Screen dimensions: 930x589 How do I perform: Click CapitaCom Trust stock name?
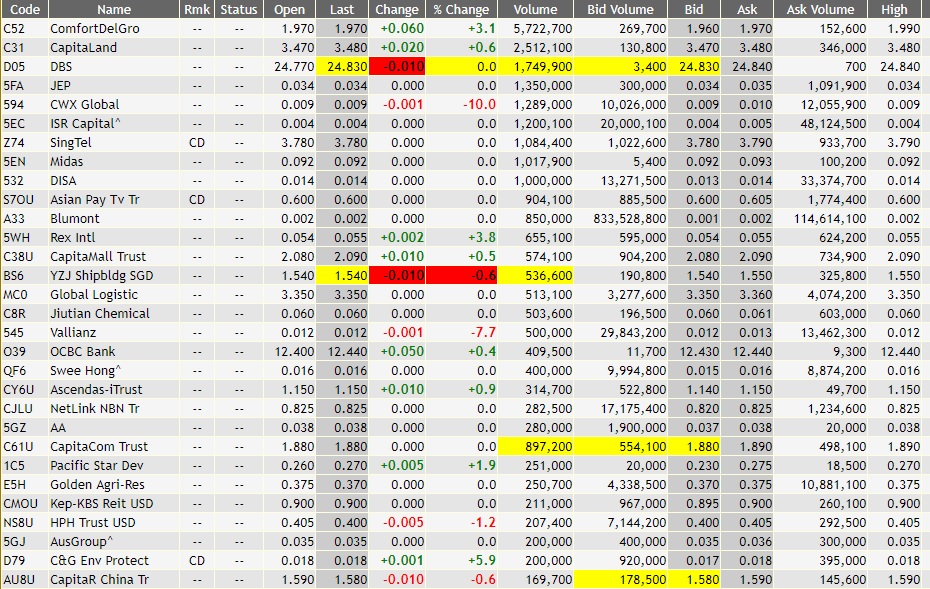(x=99, y=446)
